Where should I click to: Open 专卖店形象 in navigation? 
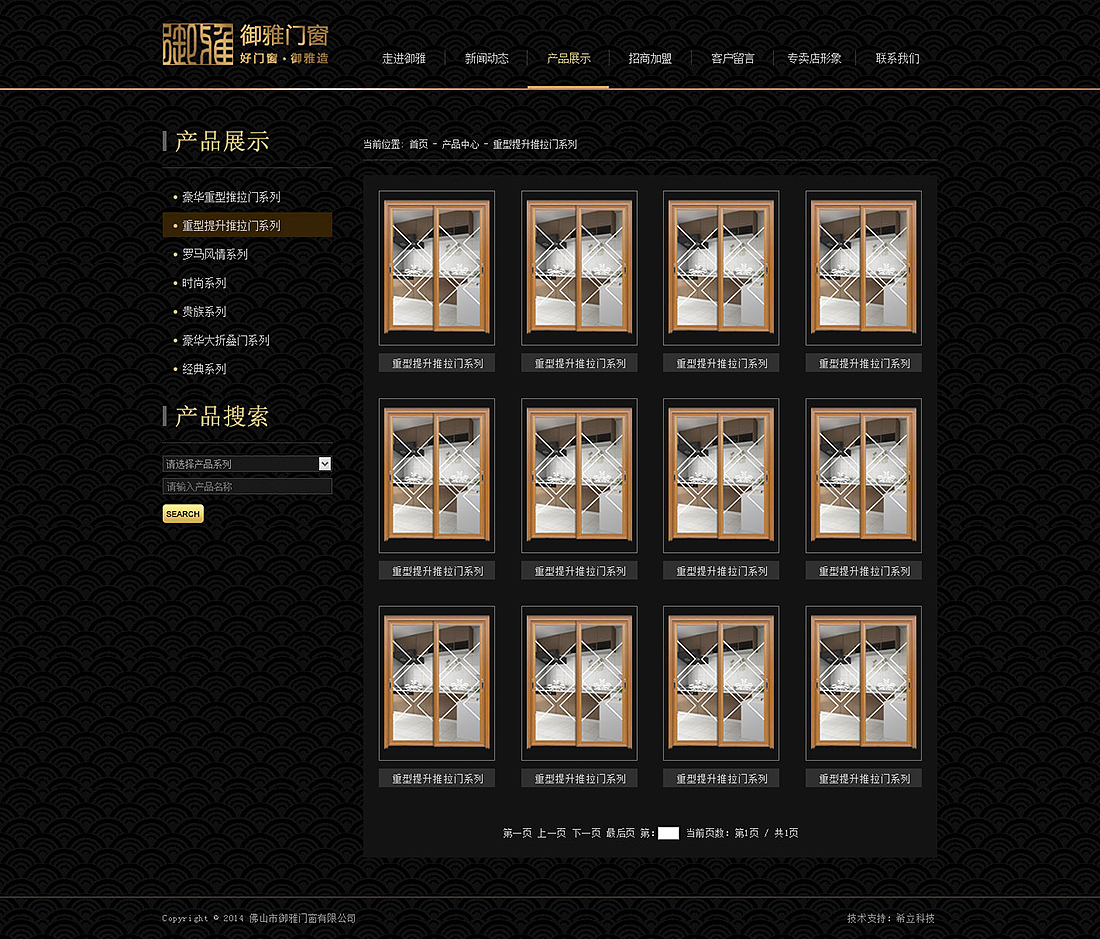(x=814, y=58)
